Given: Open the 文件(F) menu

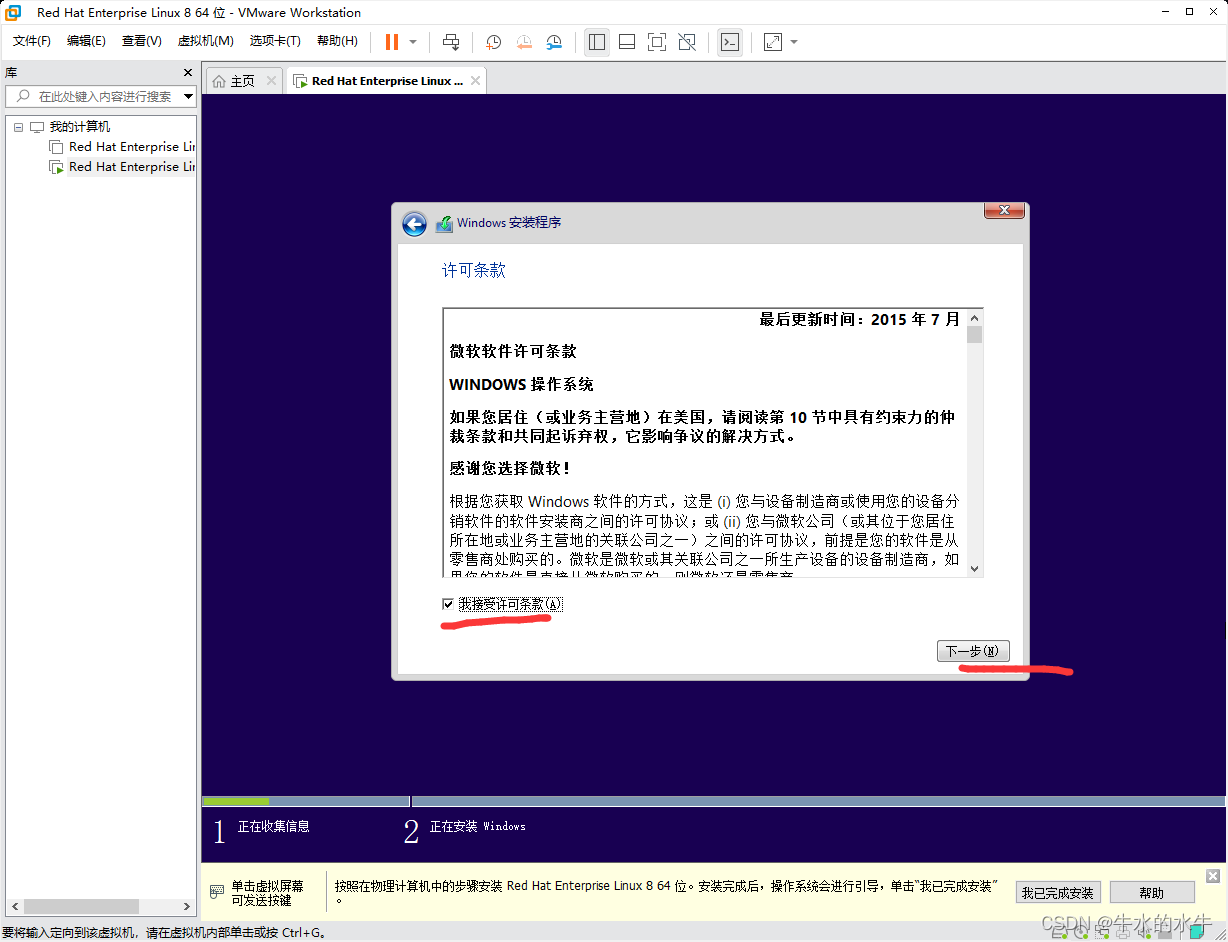Looking at the screenshot, I should (32, 41).
